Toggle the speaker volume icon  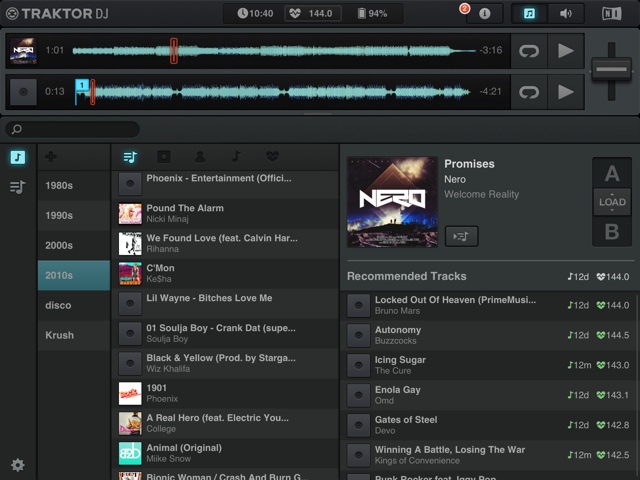566,13
